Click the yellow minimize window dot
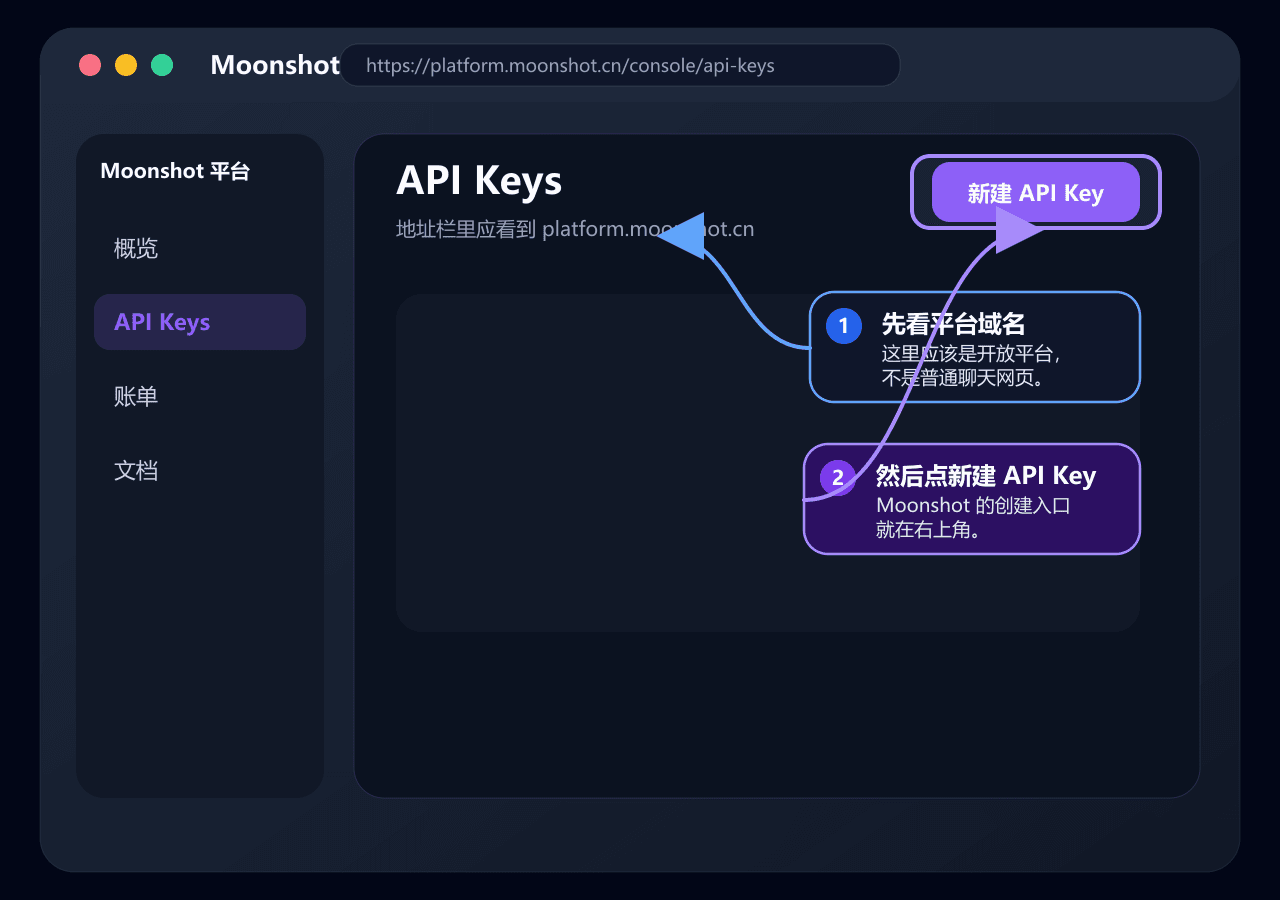1280x900 pixels. (126, 65)
